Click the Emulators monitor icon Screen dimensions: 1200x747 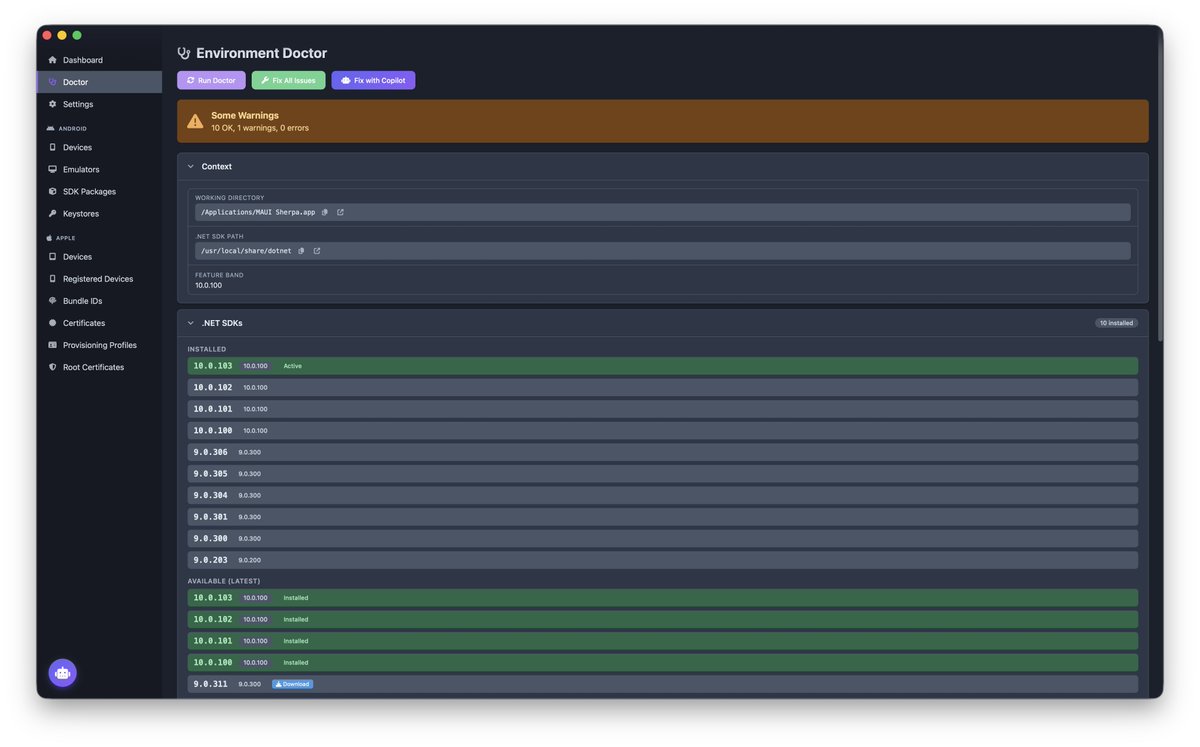(x=53, y=169)
